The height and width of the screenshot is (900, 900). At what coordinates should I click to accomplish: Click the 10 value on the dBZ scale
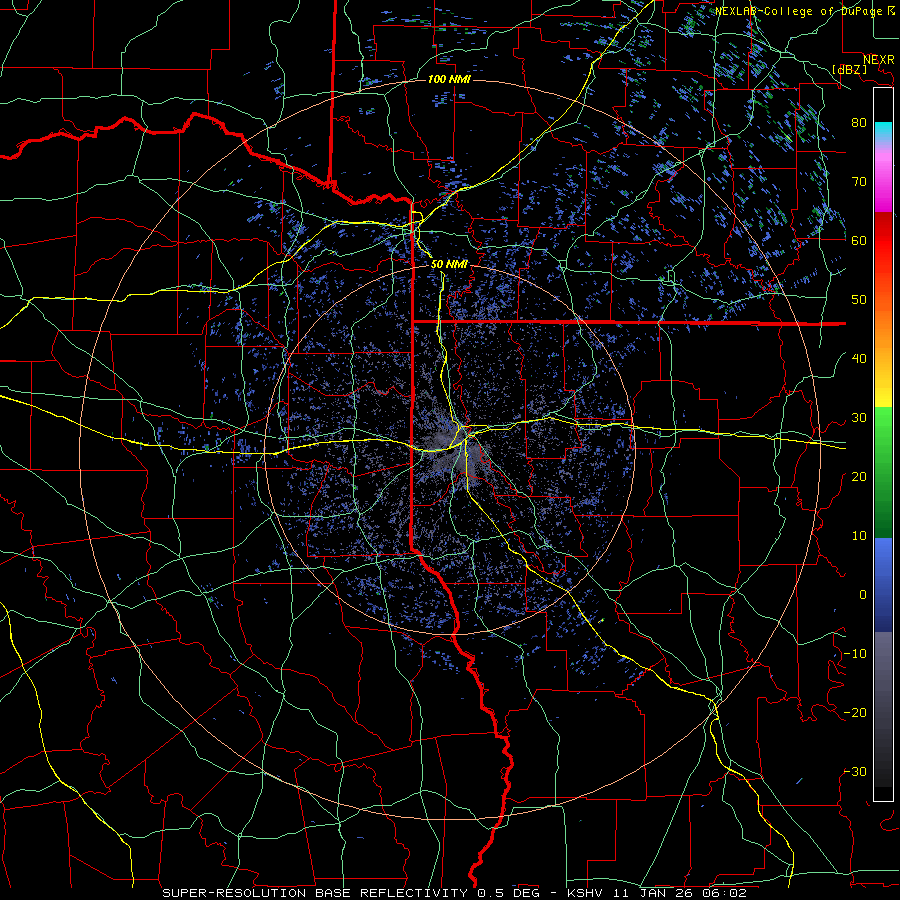coord(859,536)
